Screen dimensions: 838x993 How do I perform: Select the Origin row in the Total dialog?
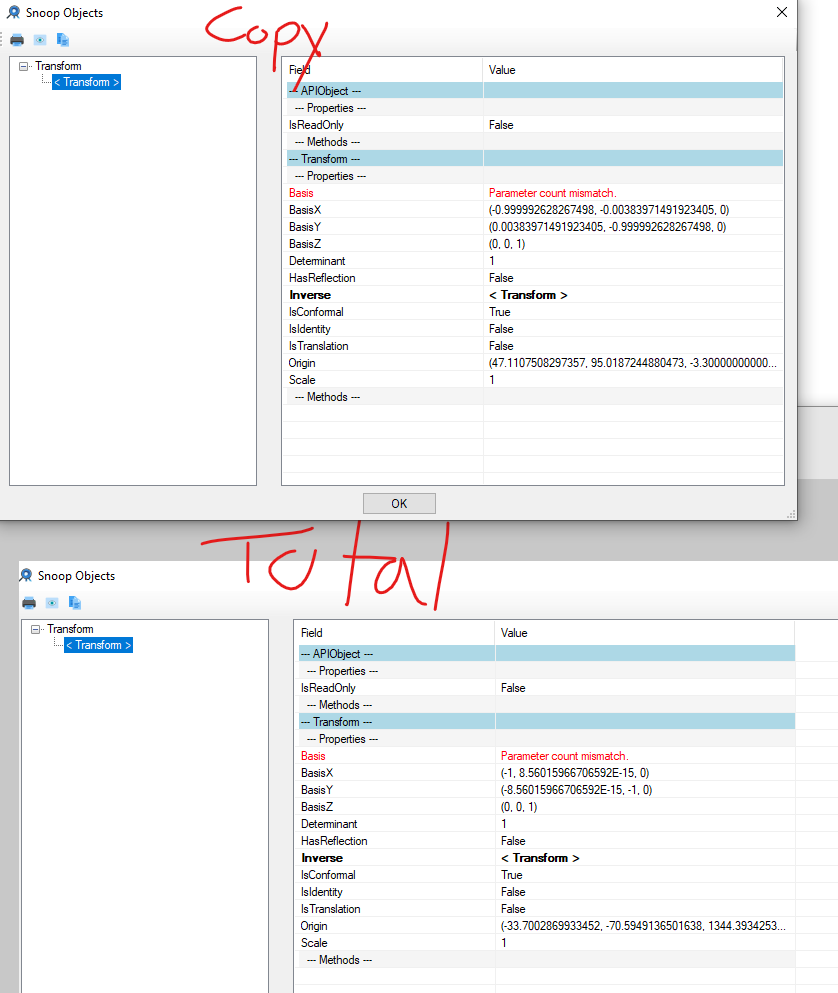tap(318, 925)
